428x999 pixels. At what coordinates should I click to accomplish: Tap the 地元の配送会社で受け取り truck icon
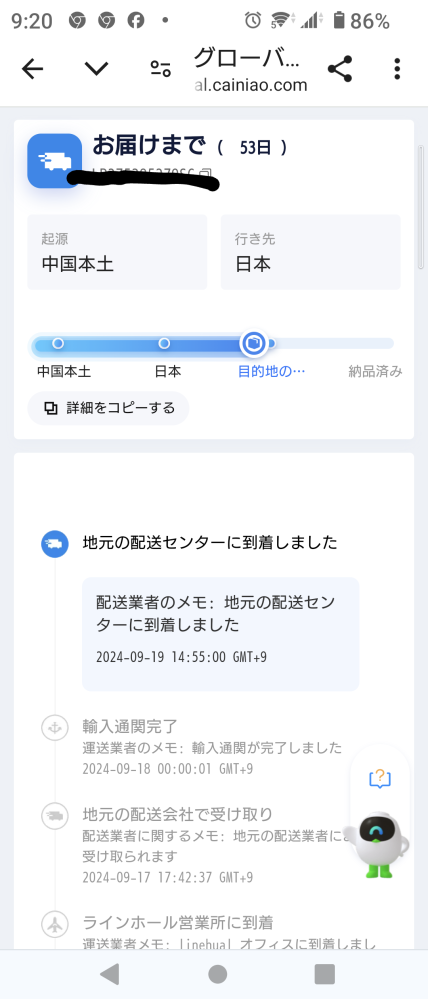pyautogui.click(x=55, y=816)
